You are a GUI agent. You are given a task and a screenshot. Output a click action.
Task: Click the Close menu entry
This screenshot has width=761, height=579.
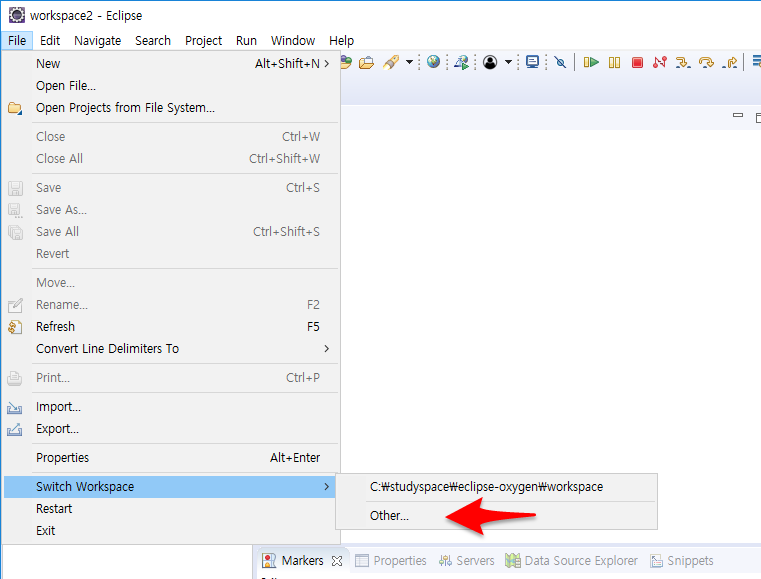(x=170, y=136)
